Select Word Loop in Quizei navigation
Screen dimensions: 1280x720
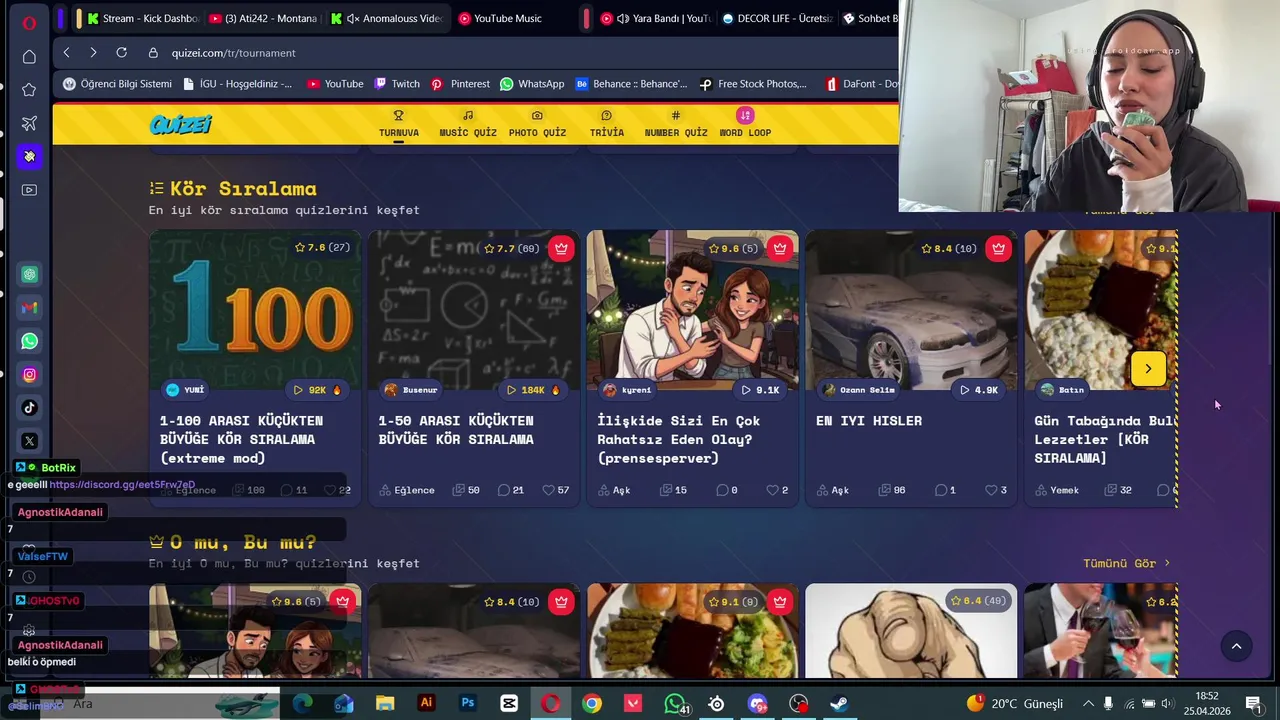coord(745,124)
